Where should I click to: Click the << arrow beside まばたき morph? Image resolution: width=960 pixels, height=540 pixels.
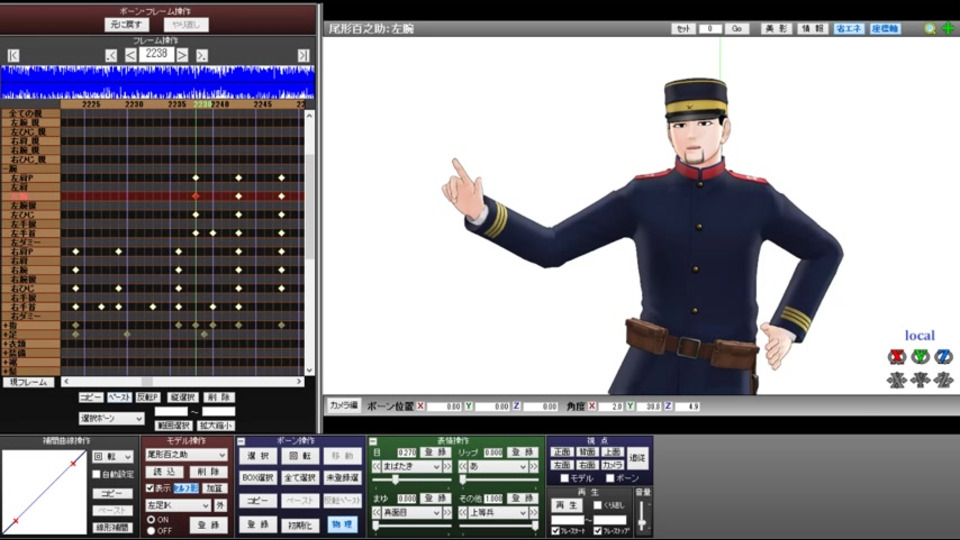tap(377, 467)
